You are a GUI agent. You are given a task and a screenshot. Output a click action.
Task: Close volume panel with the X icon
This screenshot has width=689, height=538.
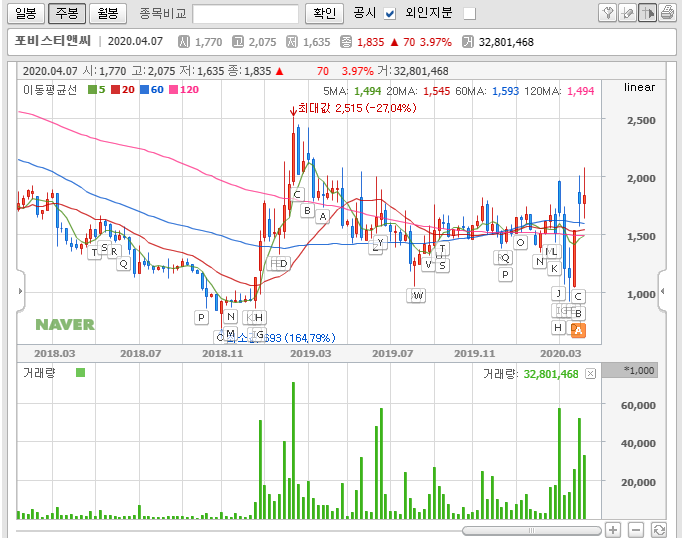point(591,374)
